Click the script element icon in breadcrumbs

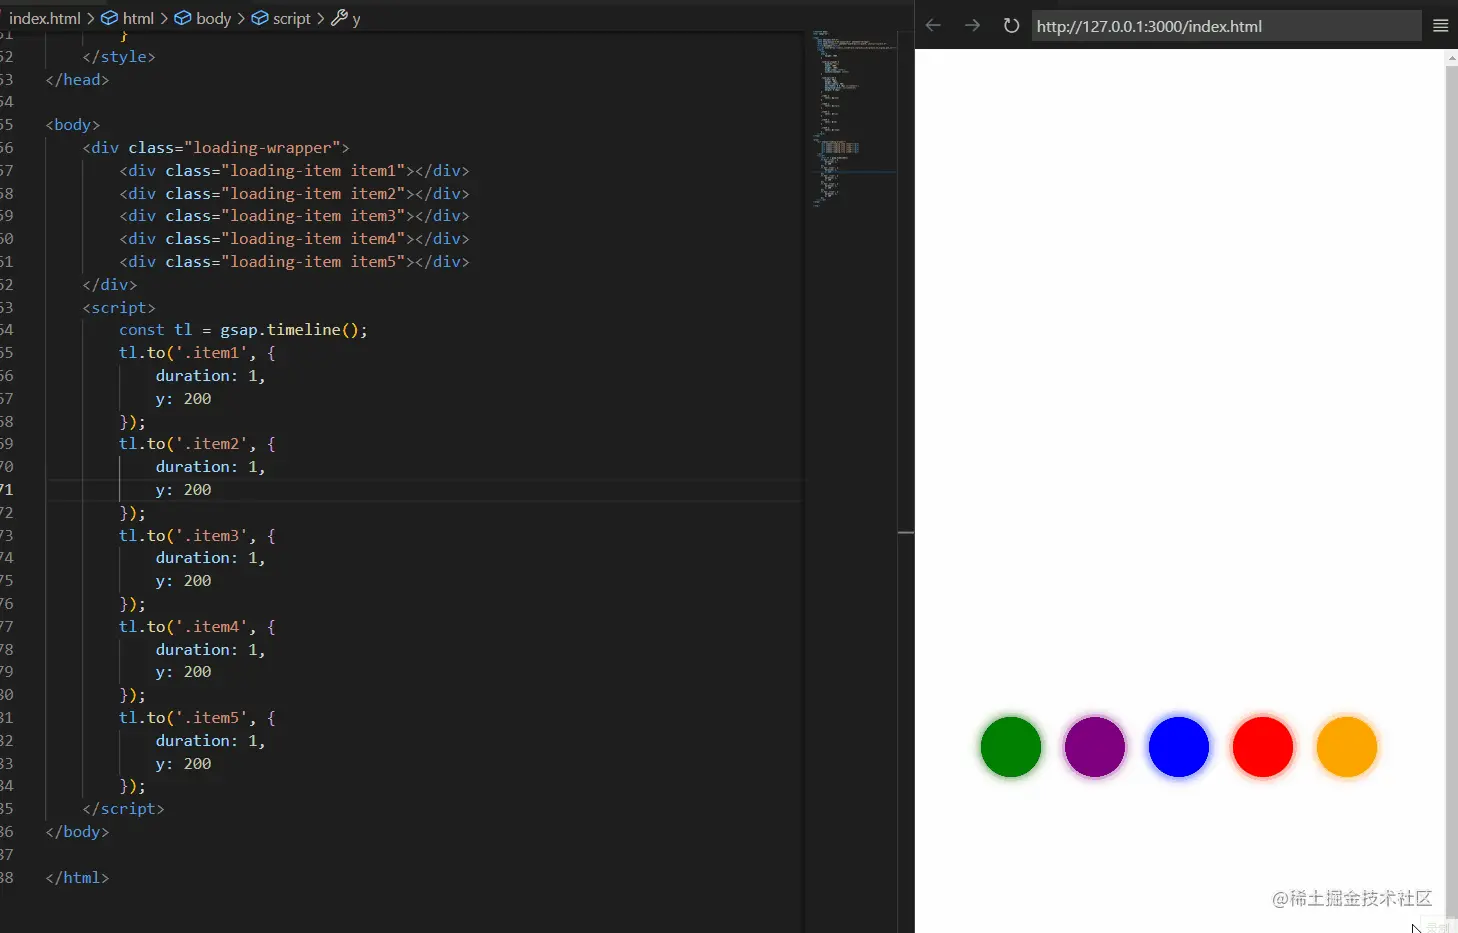pyautogui.click(x=257, y=18)
